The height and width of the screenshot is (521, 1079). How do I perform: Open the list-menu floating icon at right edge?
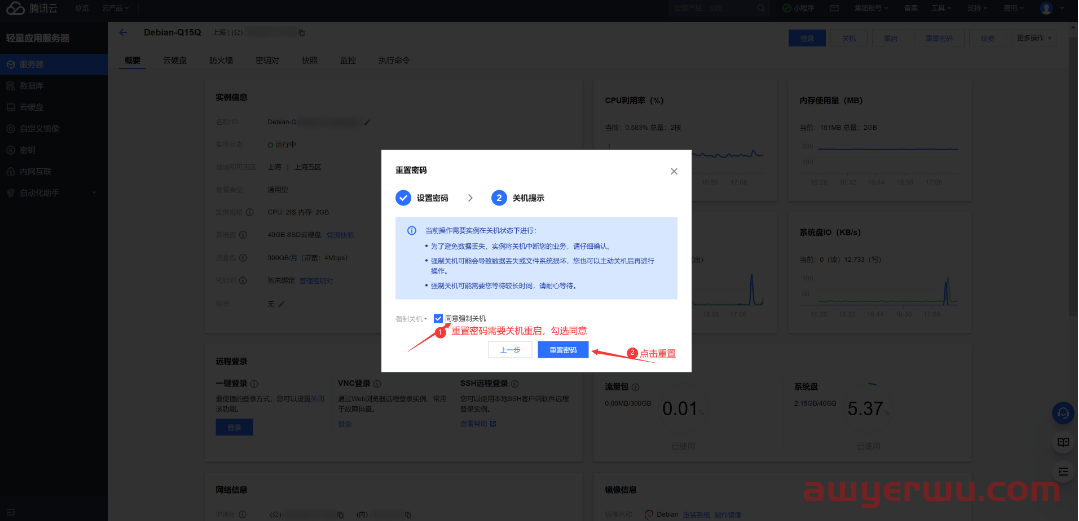point(1063,471)
